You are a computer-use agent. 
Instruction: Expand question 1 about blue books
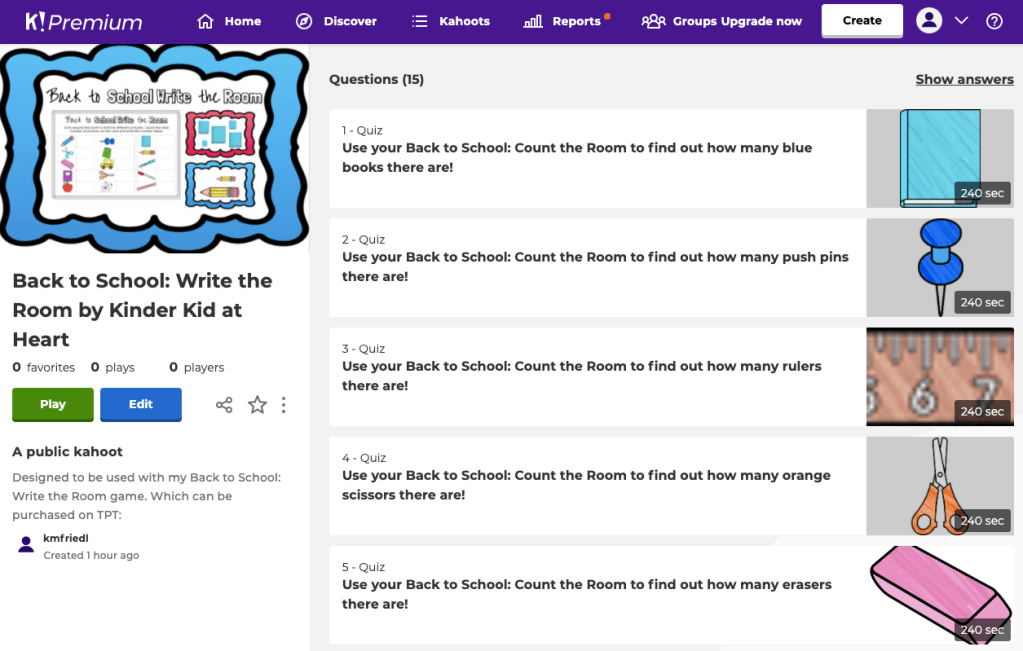tap(596, 158)
